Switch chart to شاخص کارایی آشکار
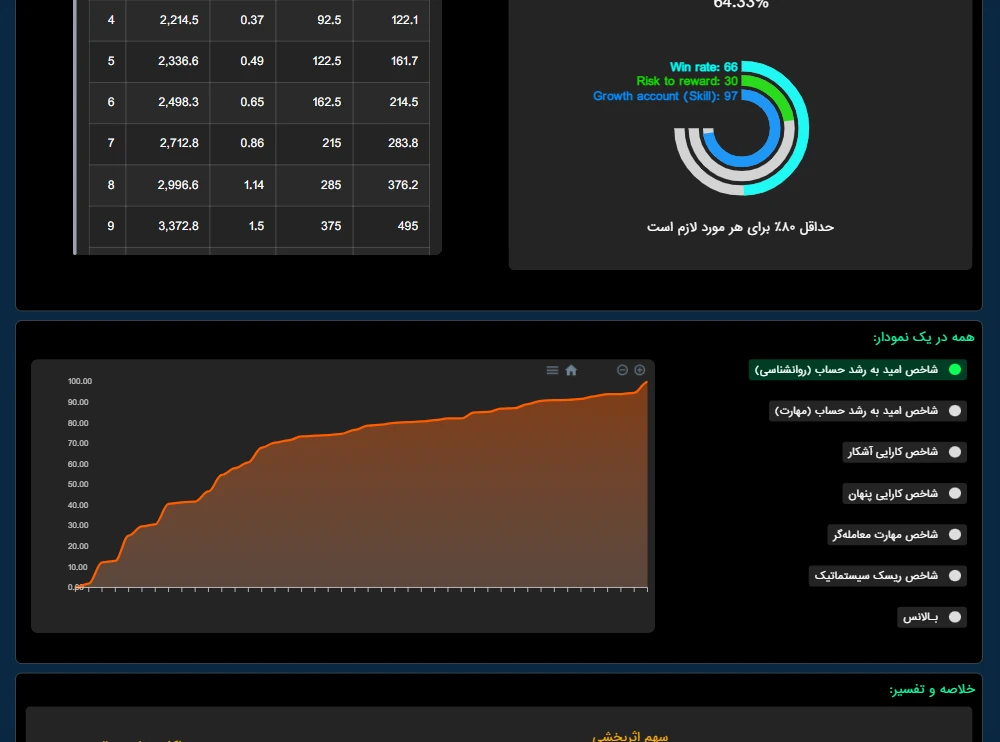Image resolution: width=1000 pixels, height=742 pixels. click(904, 452)
